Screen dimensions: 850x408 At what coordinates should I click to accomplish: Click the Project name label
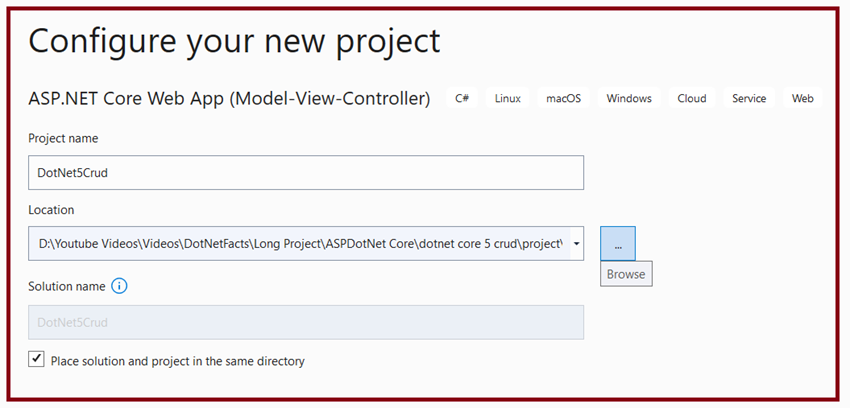[x=63, y=139]
